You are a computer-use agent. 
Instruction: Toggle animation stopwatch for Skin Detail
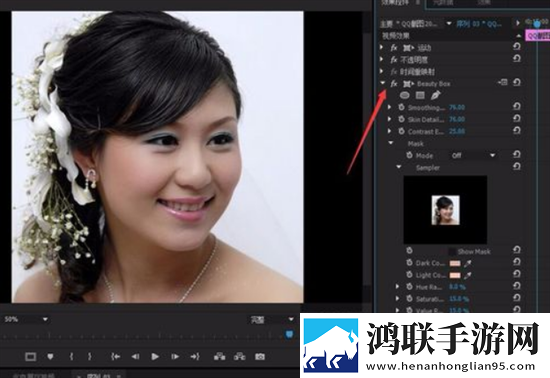(402, 119)
